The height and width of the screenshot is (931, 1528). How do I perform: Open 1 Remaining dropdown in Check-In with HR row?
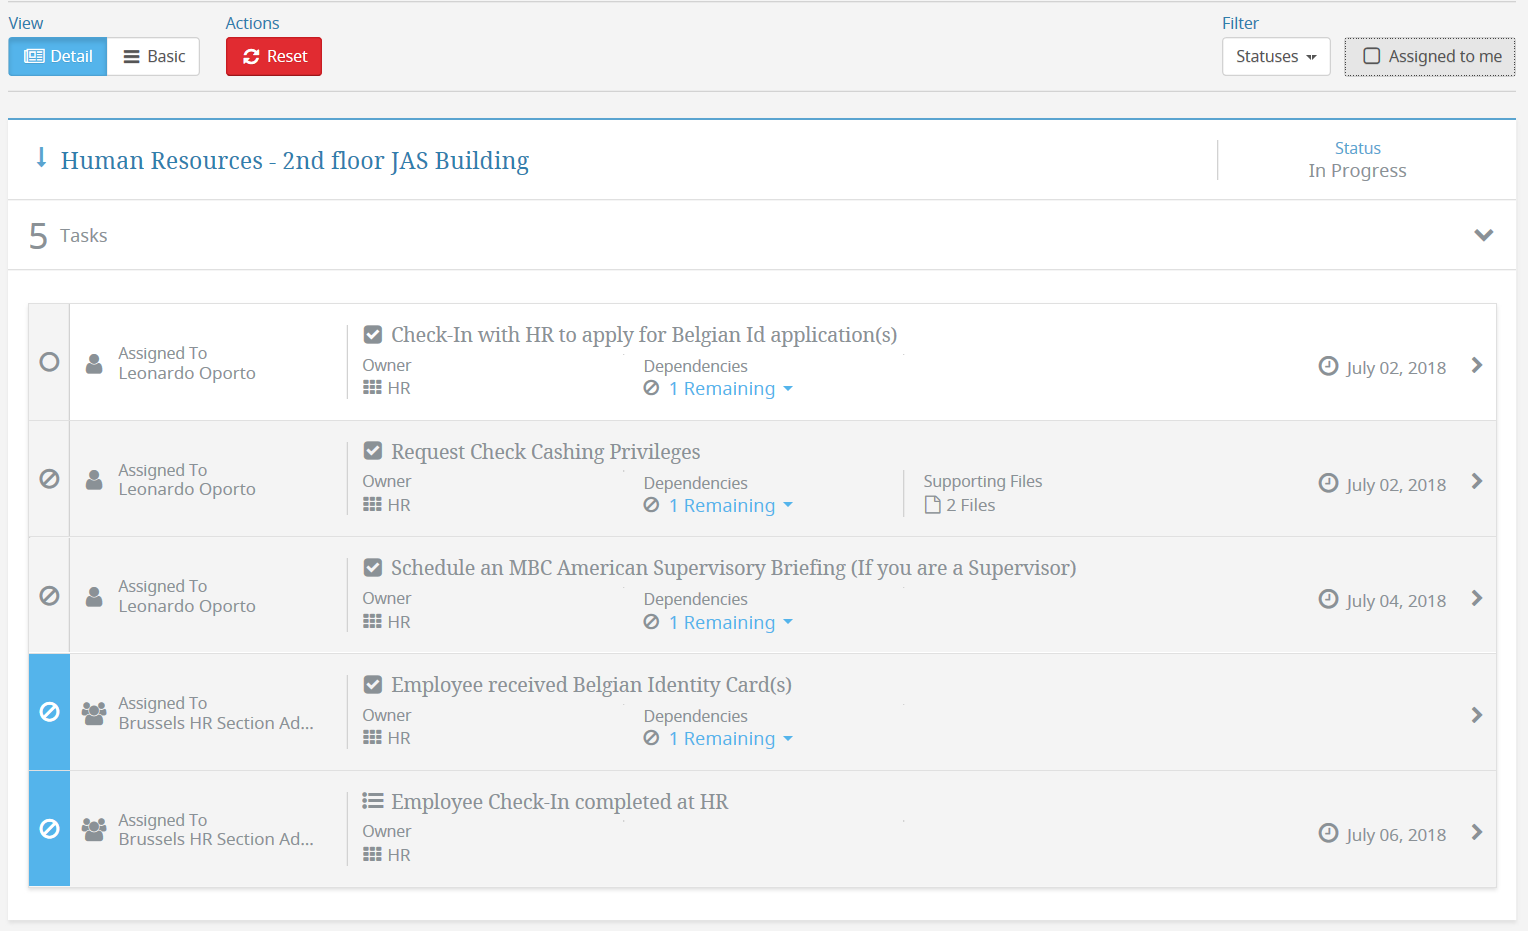(x=731, y=389)
